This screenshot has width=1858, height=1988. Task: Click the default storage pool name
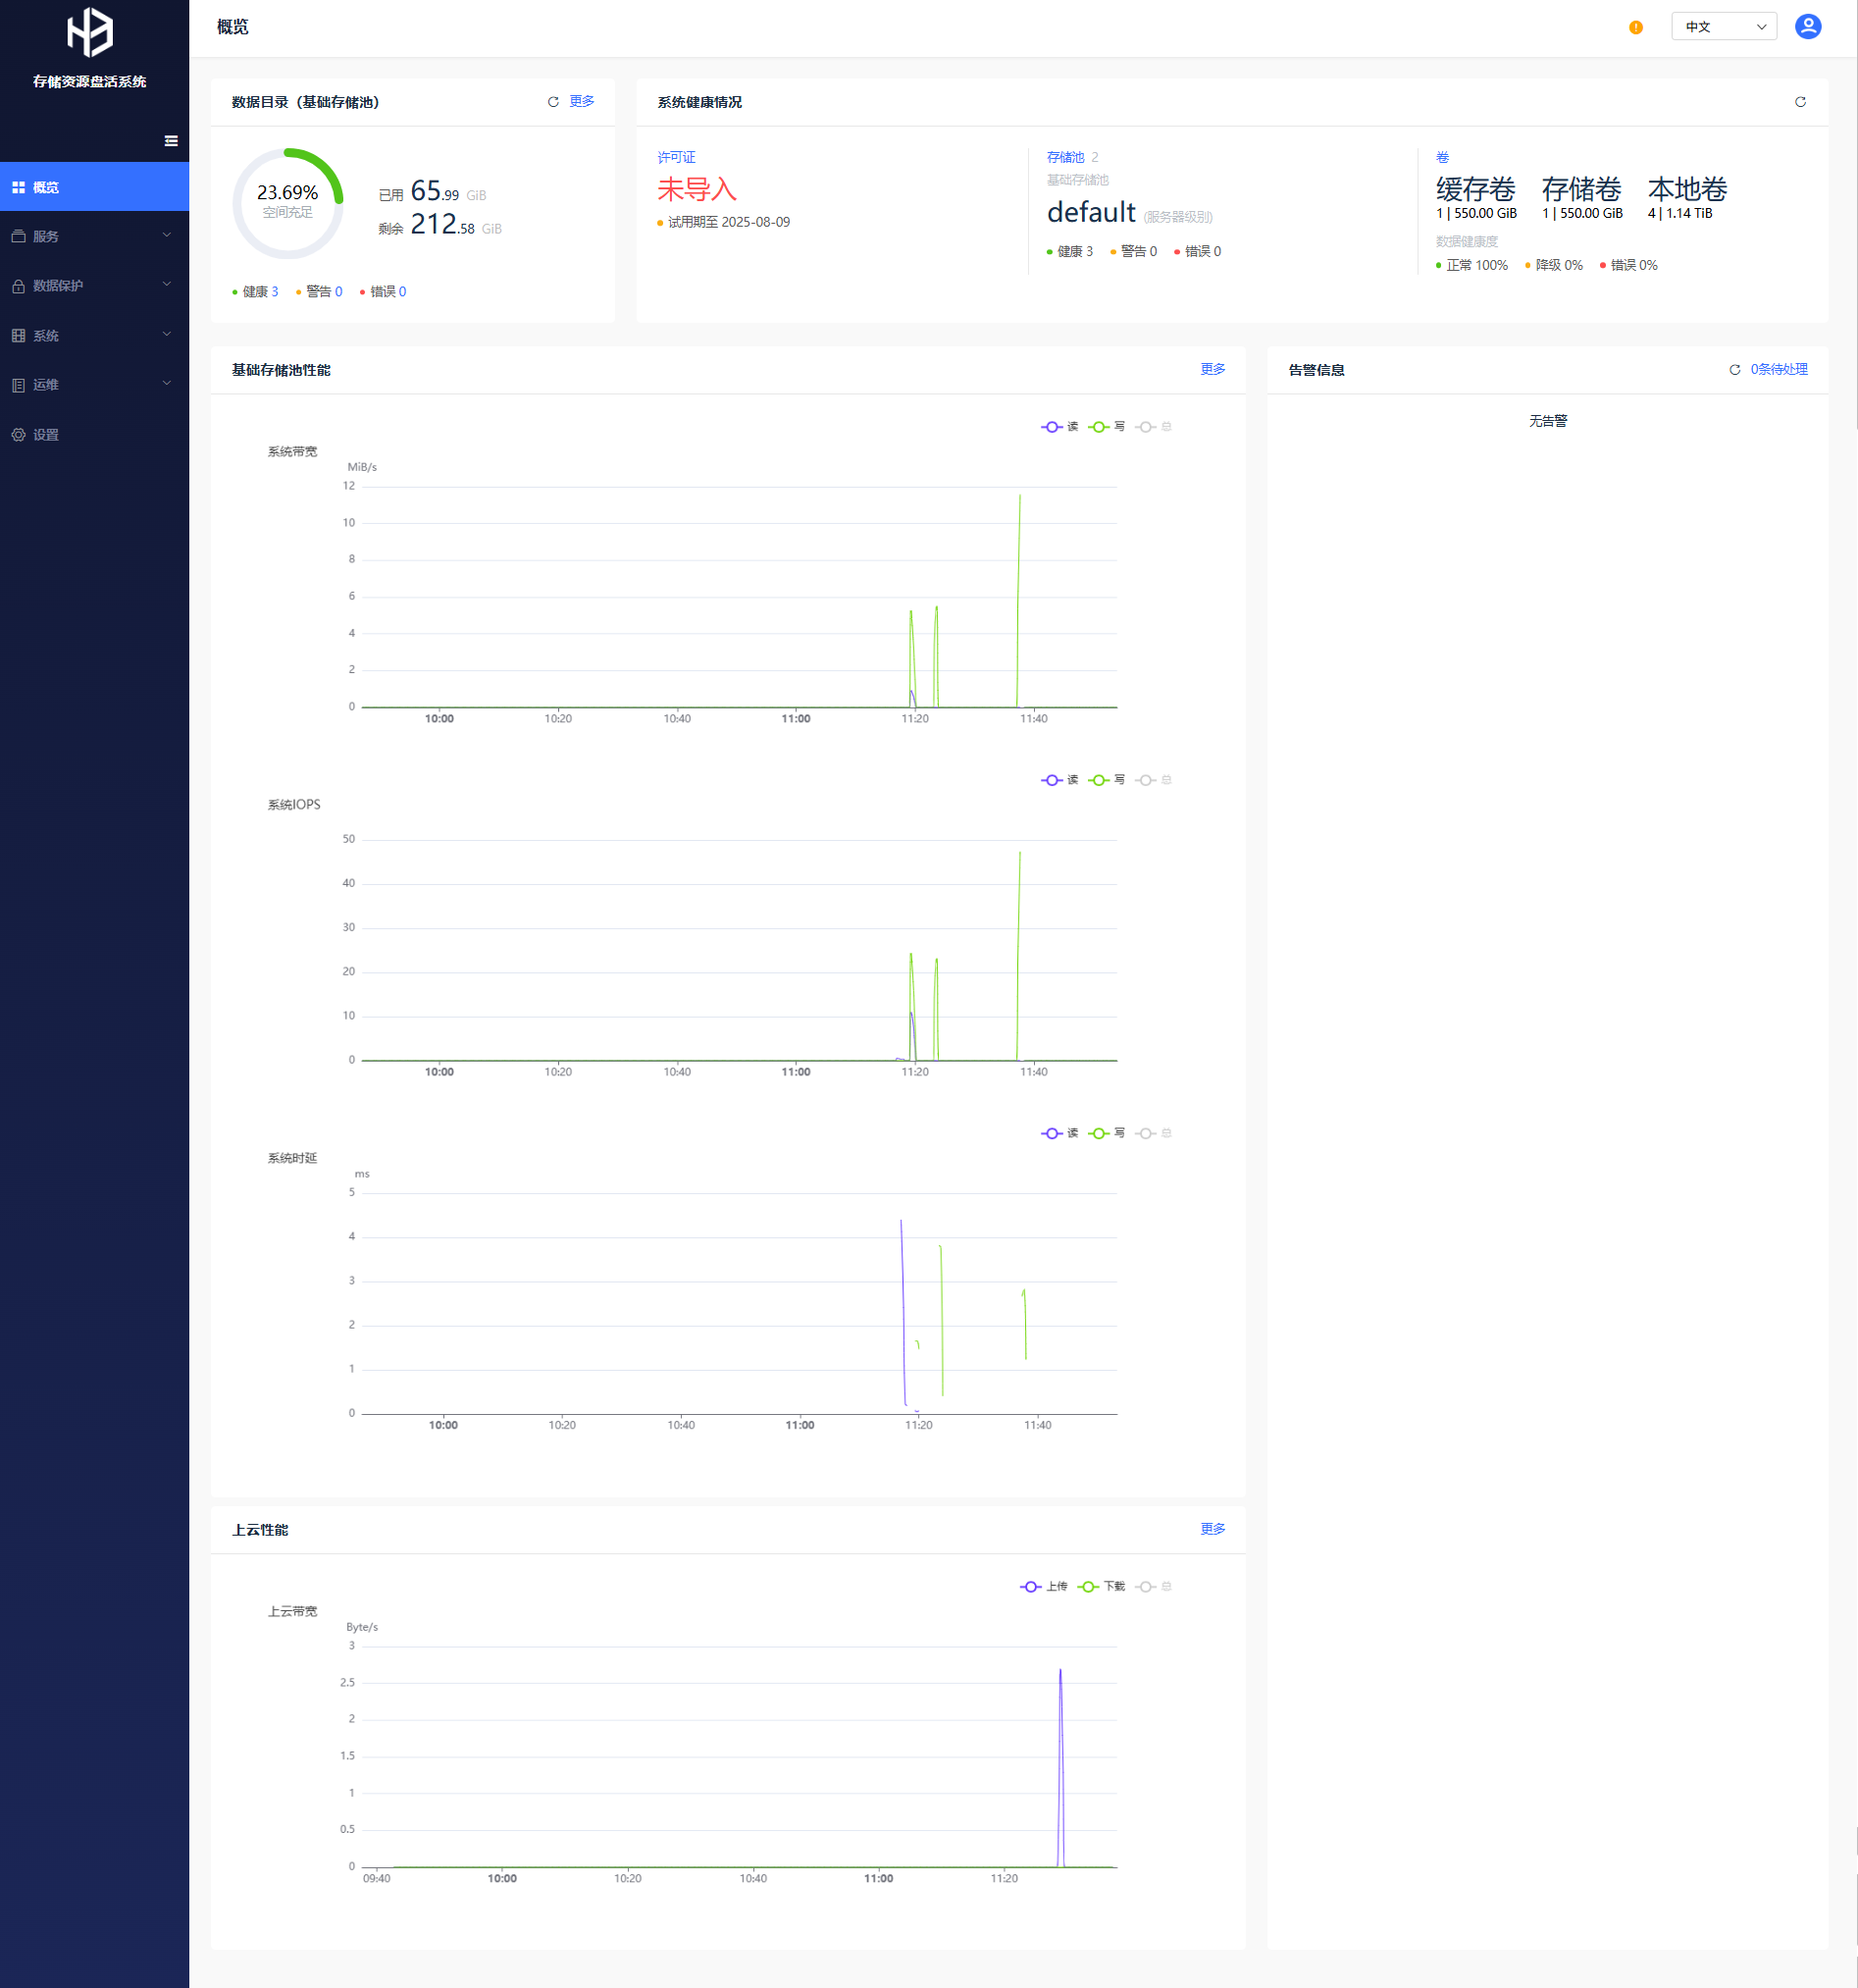1091,212
